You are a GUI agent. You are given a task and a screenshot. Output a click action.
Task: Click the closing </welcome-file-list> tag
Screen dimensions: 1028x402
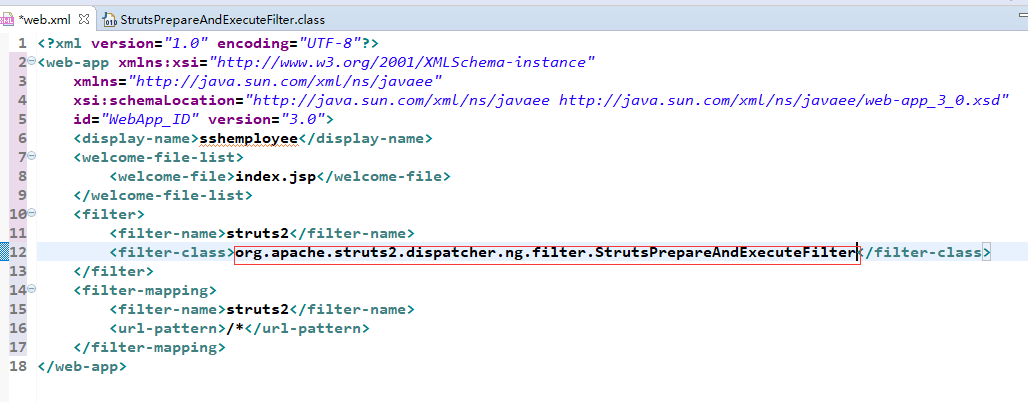pyautogui.click(x=163, y=195)
